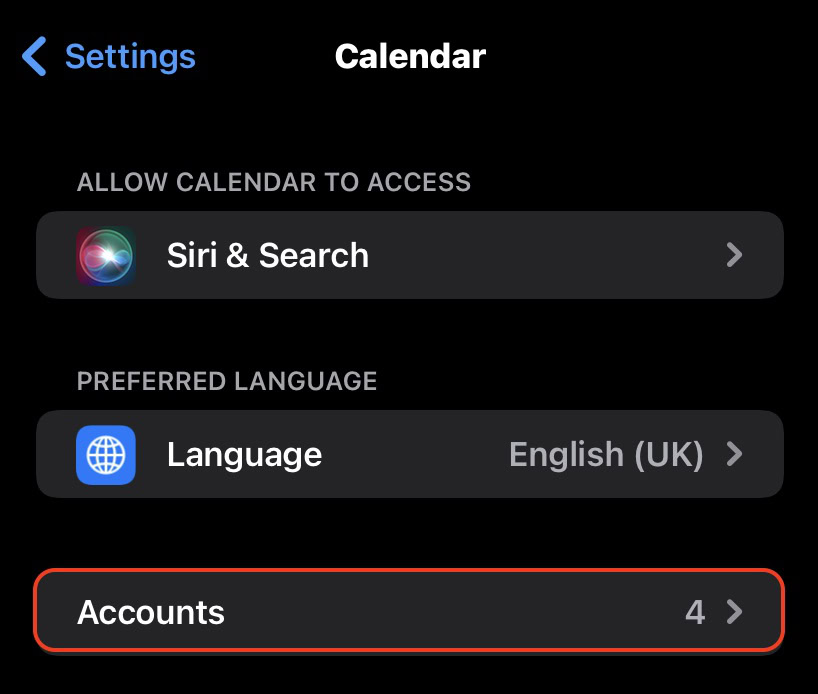
Task: Open the Siri & Search label
Action: [267, 256]
